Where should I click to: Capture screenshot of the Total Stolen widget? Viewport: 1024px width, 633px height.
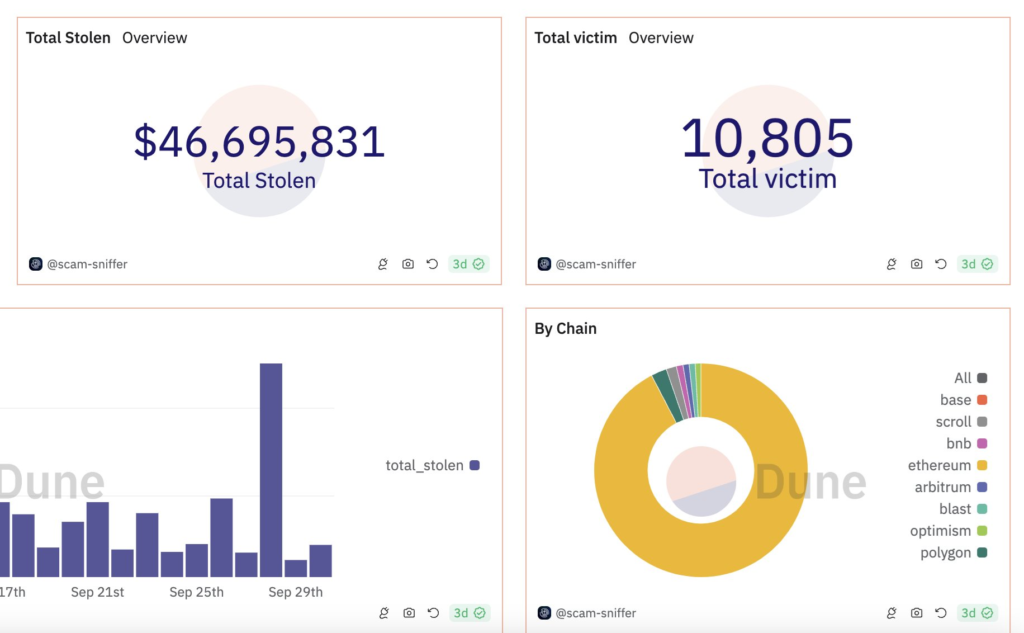408,264
